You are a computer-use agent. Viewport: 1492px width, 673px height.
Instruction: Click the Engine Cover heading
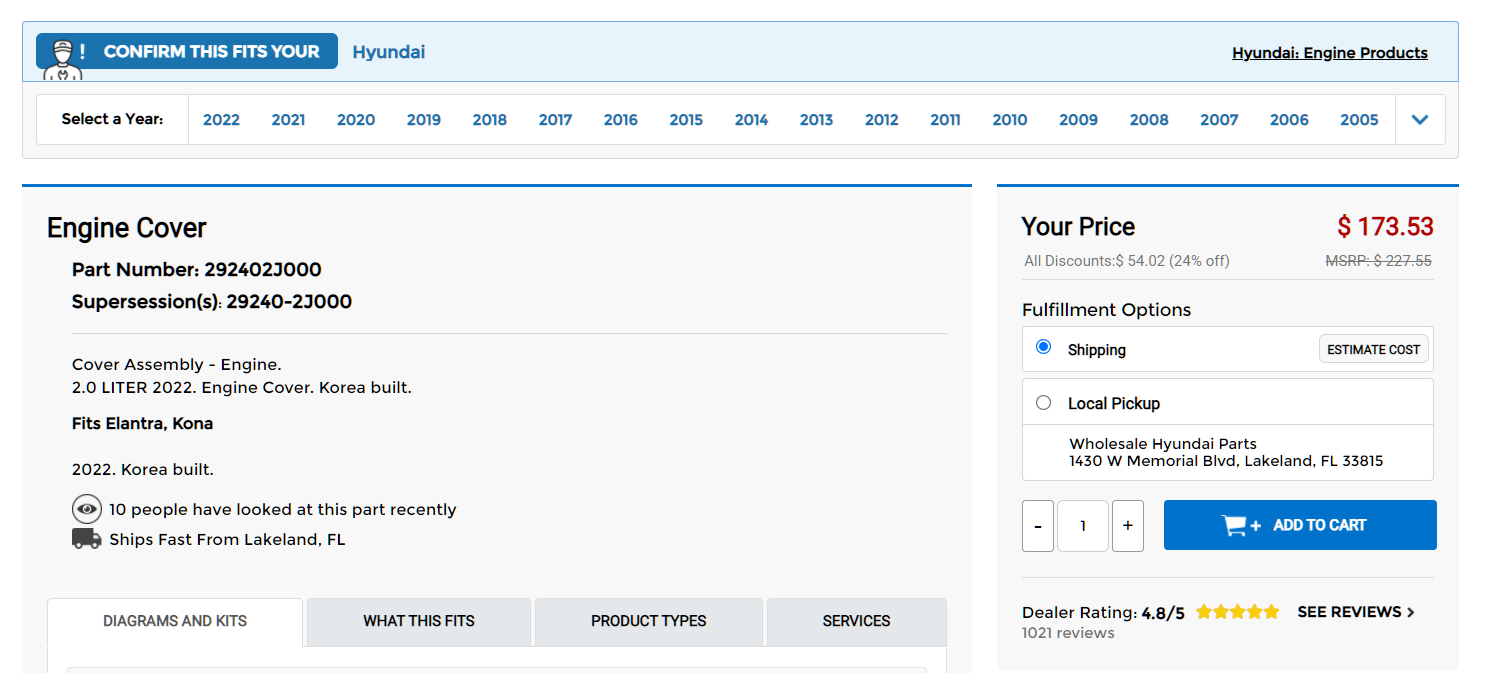tap(127, 228)
